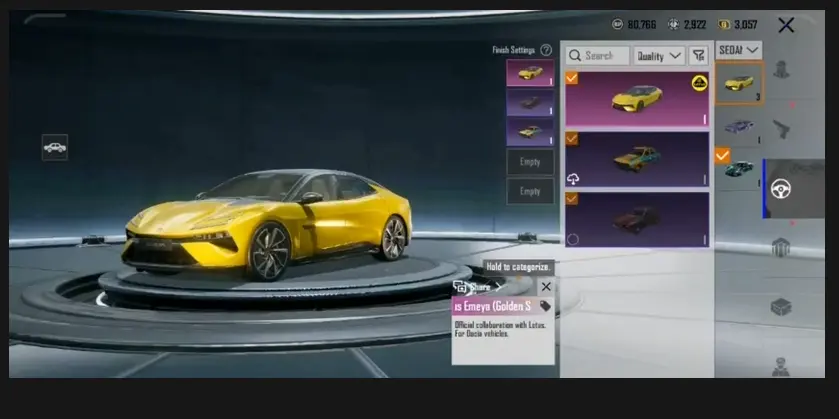The height and width of the screenshot is (419, 839).
Task: Click the filter funnel icon
Action: pos(698,56)
